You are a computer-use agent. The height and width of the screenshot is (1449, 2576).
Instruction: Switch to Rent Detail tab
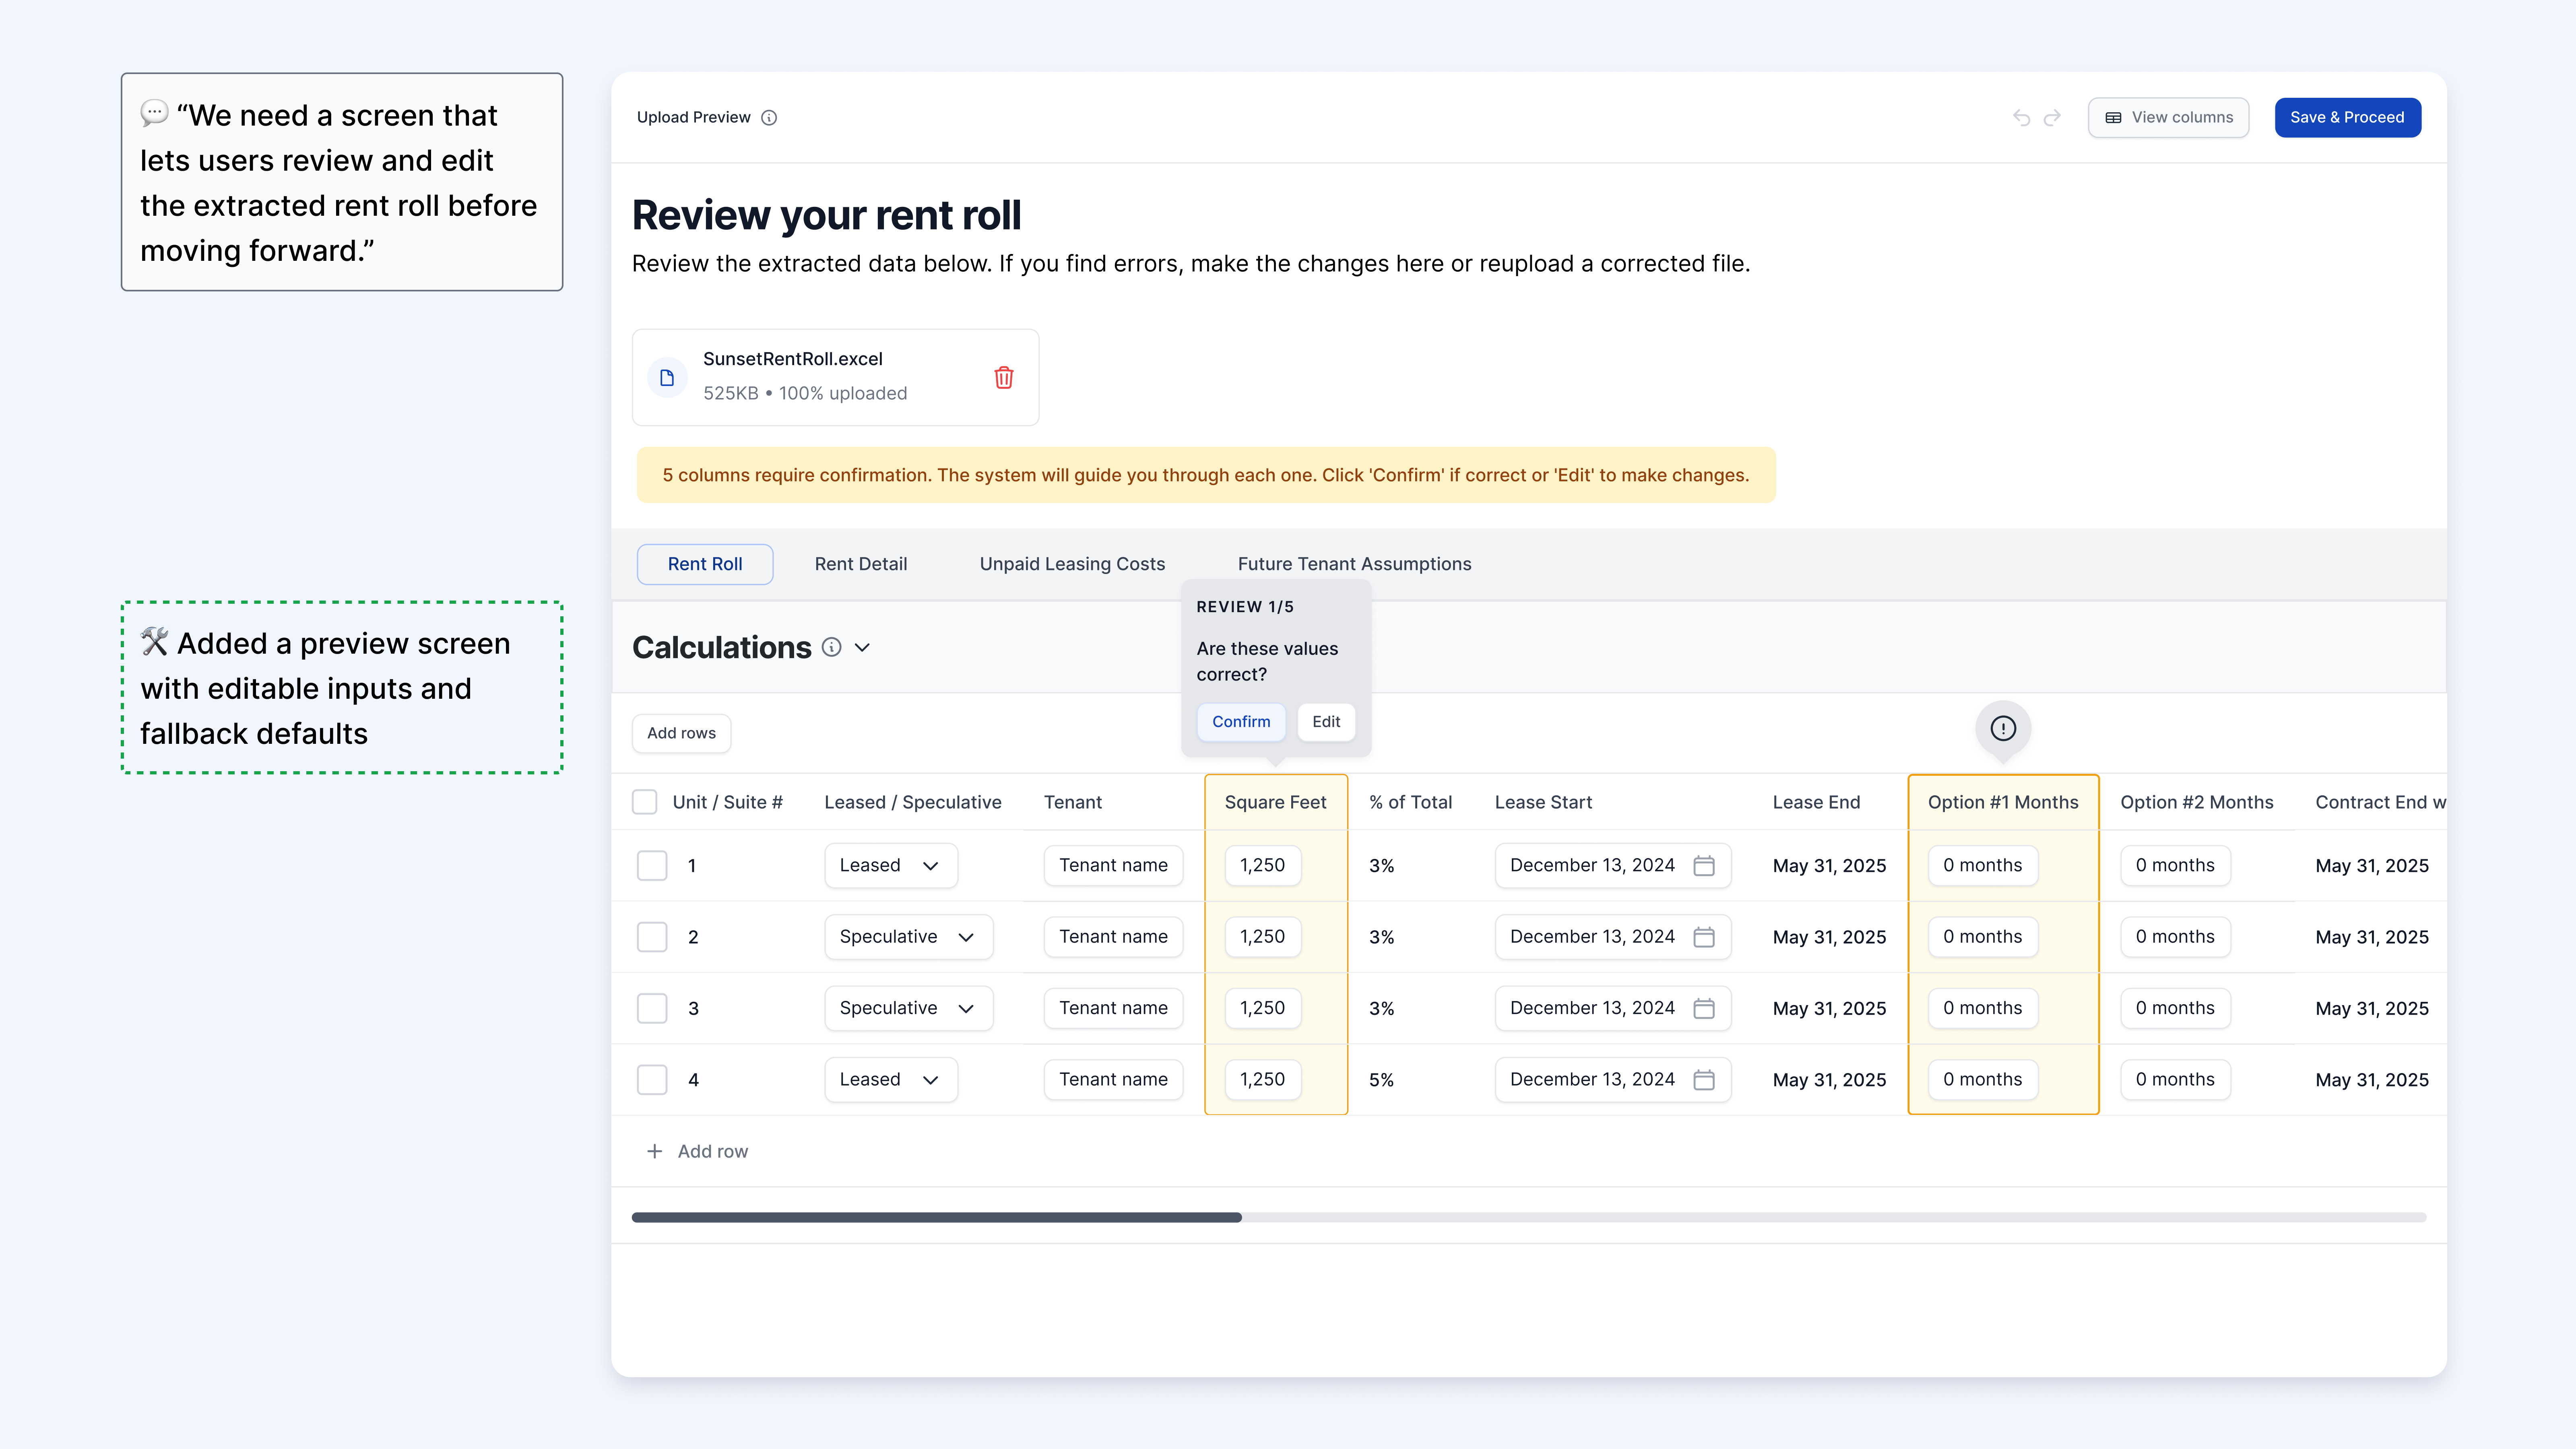pyautogui.click(x=860, y=564)
